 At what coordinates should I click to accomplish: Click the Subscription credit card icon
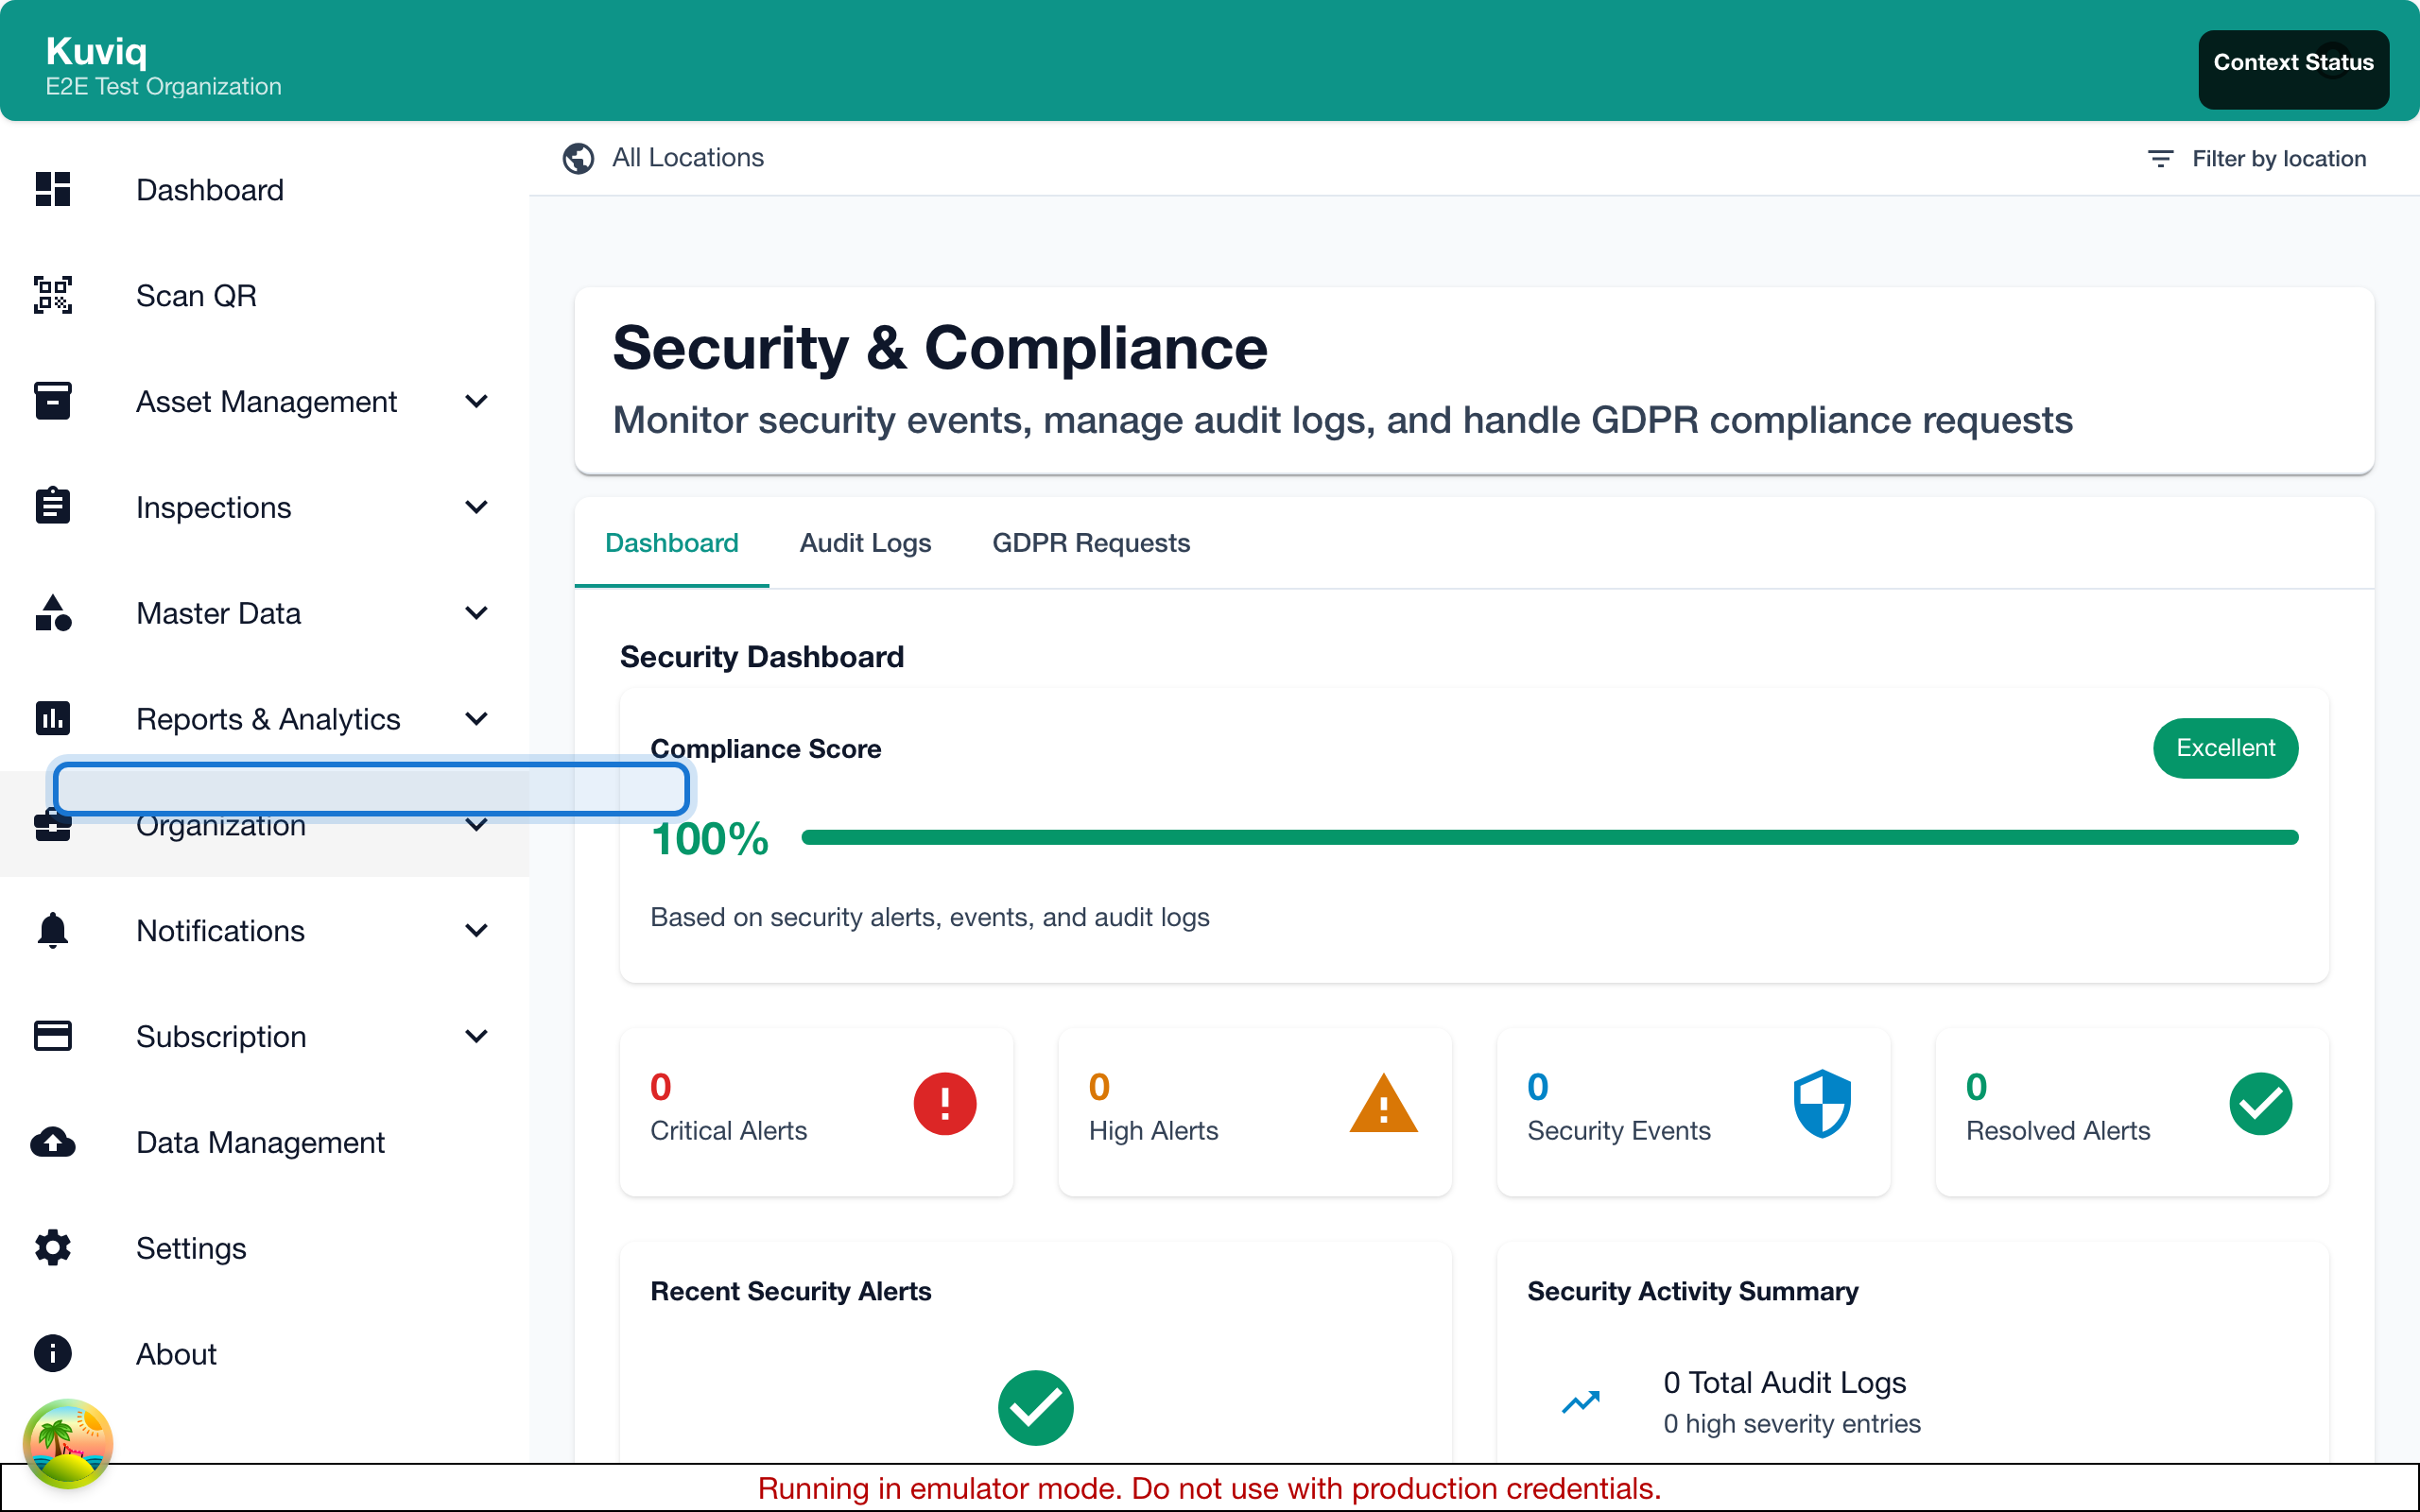52,1036
